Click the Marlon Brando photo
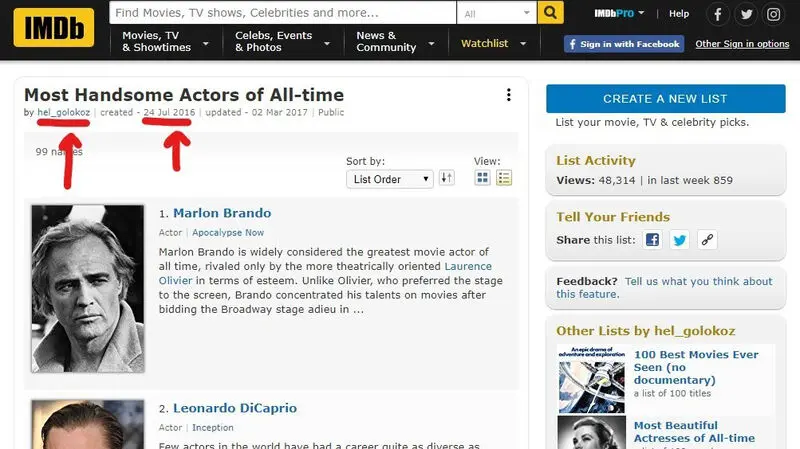The width and height of the screenshot is (800, 449). point(88,289)
